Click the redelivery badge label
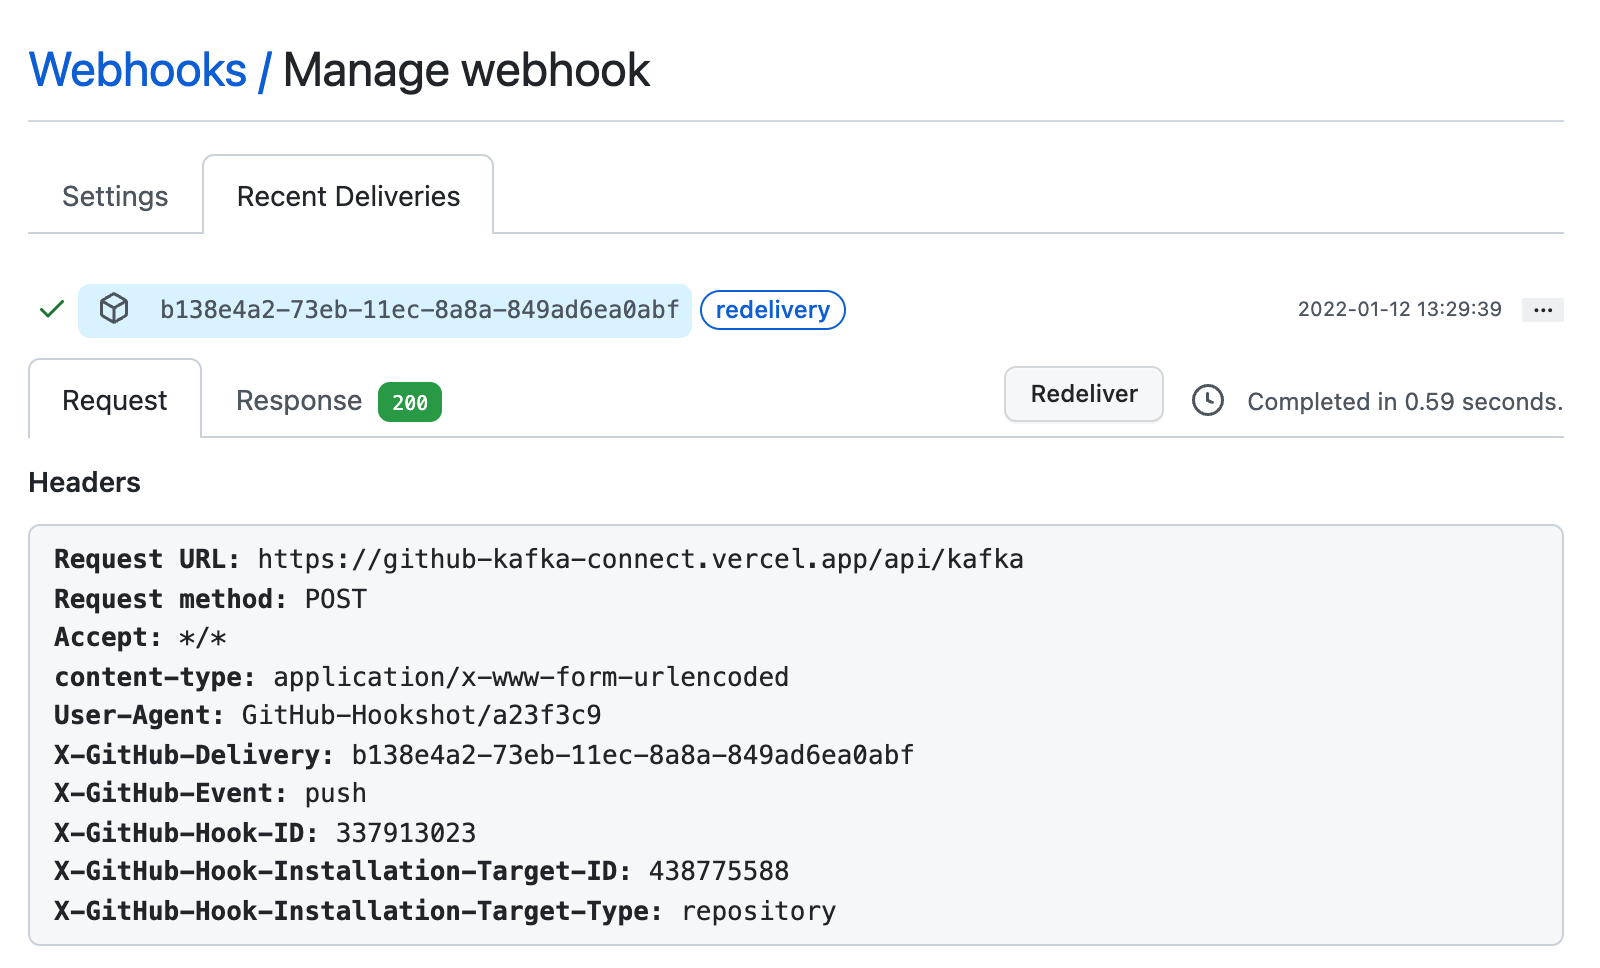 click(772, 310)
